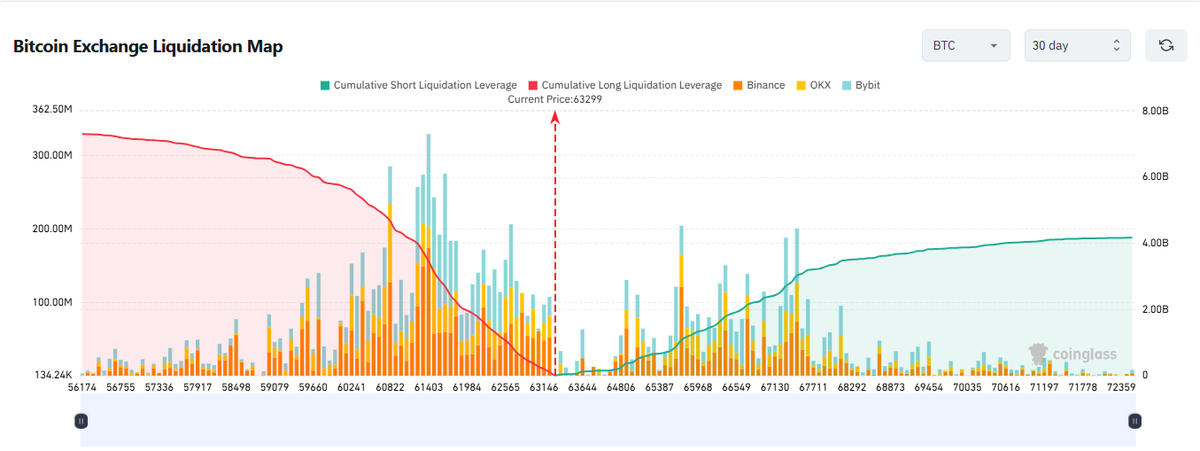Screen dimensions: 1200x451
Task: Click the 62565 price axis label
Action: pyautogui.click(x=504, y=387)
